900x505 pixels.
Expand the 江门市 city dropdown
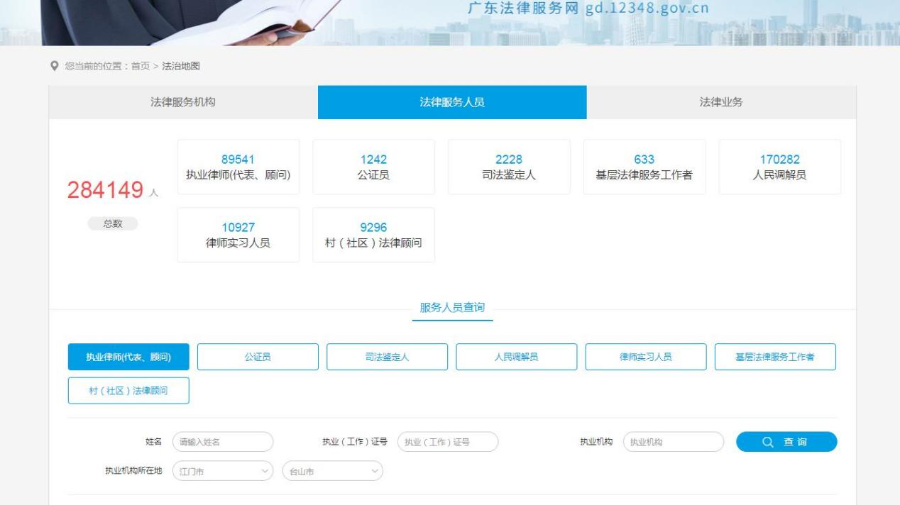point(222,471)
